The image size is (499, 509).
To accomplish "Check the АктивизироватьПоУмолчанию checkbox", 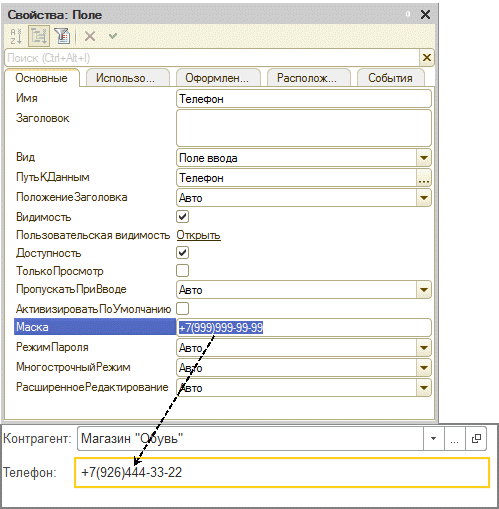I will (x=182, y=309).
